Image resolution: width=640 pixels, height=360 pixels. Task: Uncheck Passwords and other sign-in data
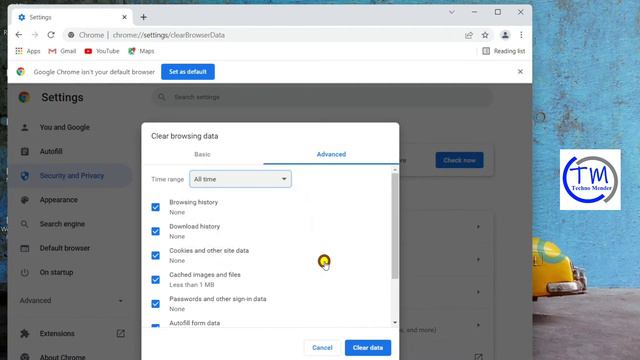[x=156, y=304]
